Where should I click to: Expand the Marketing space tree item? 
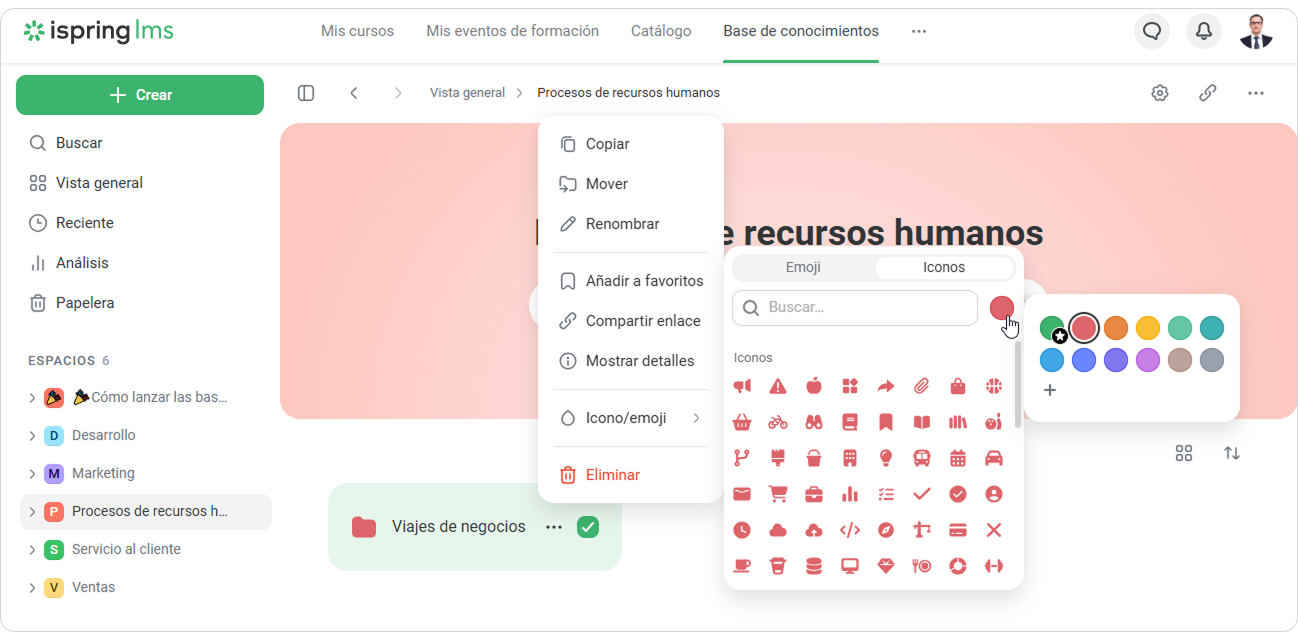point(32,474)
